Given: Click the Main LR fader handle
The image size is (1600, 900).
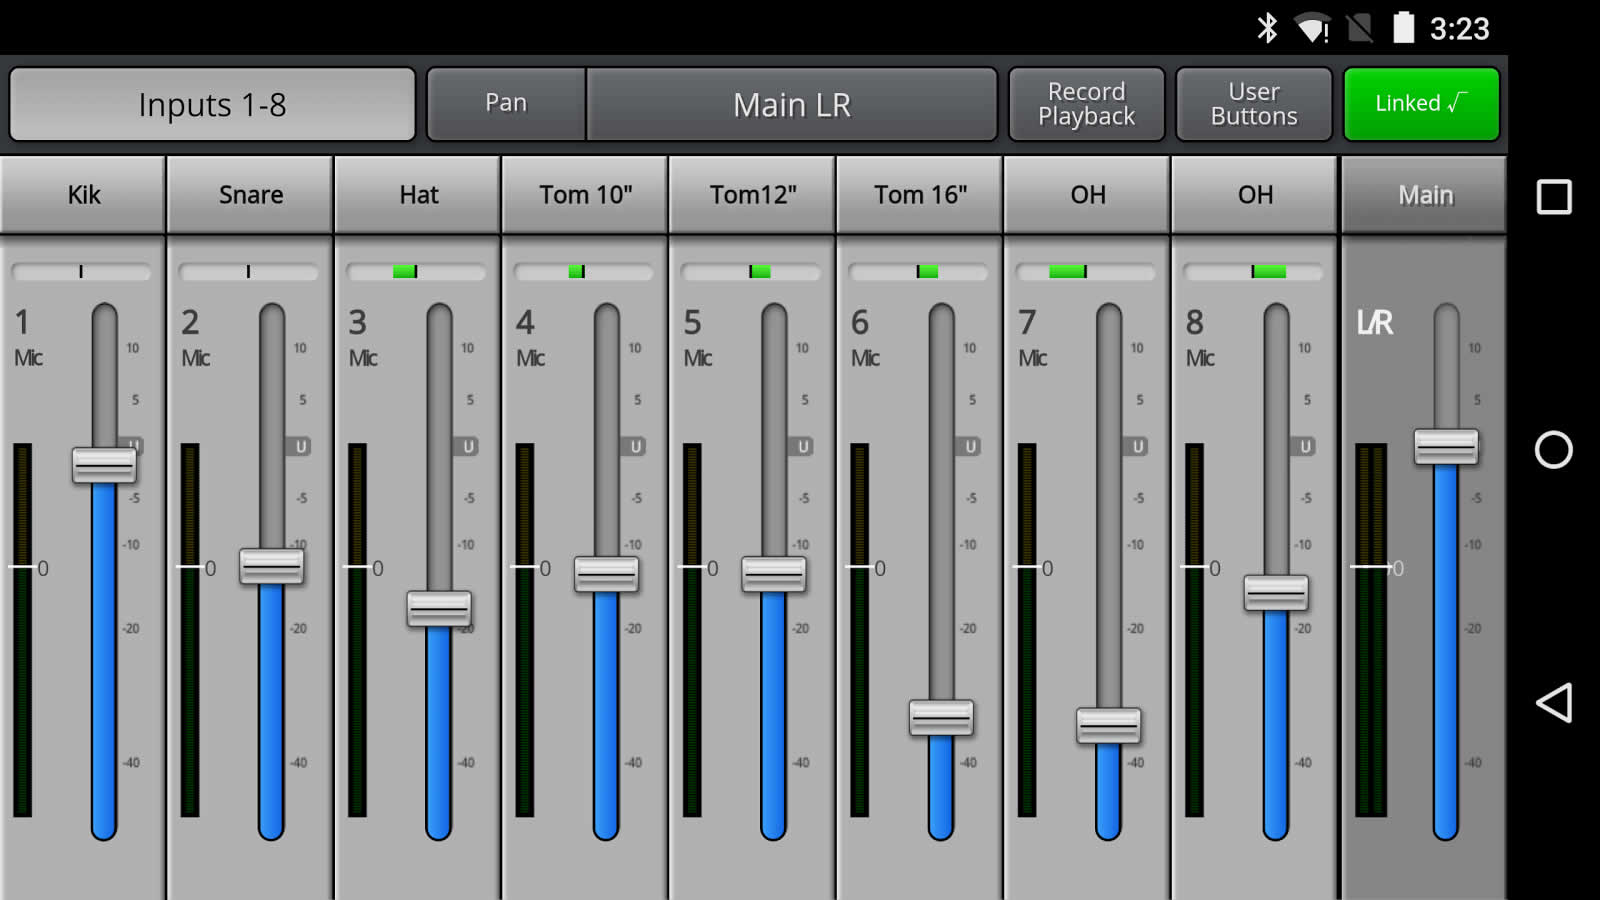Looking at the screenshot, I should (1445, 446).
